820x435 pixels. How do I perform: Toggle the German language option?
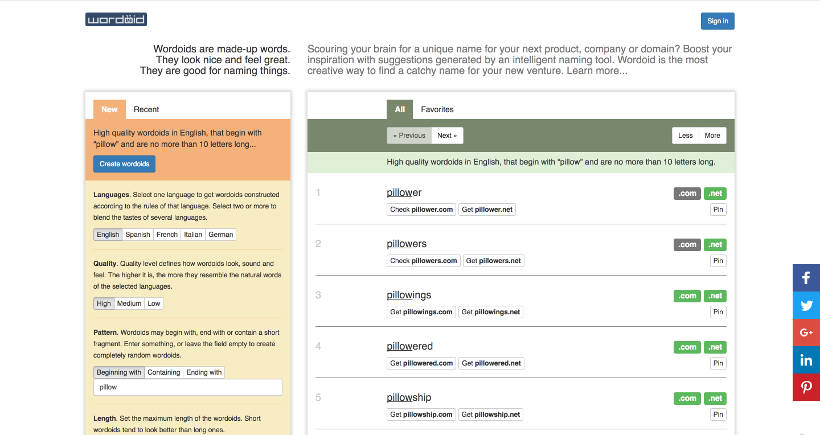point(220,234)
